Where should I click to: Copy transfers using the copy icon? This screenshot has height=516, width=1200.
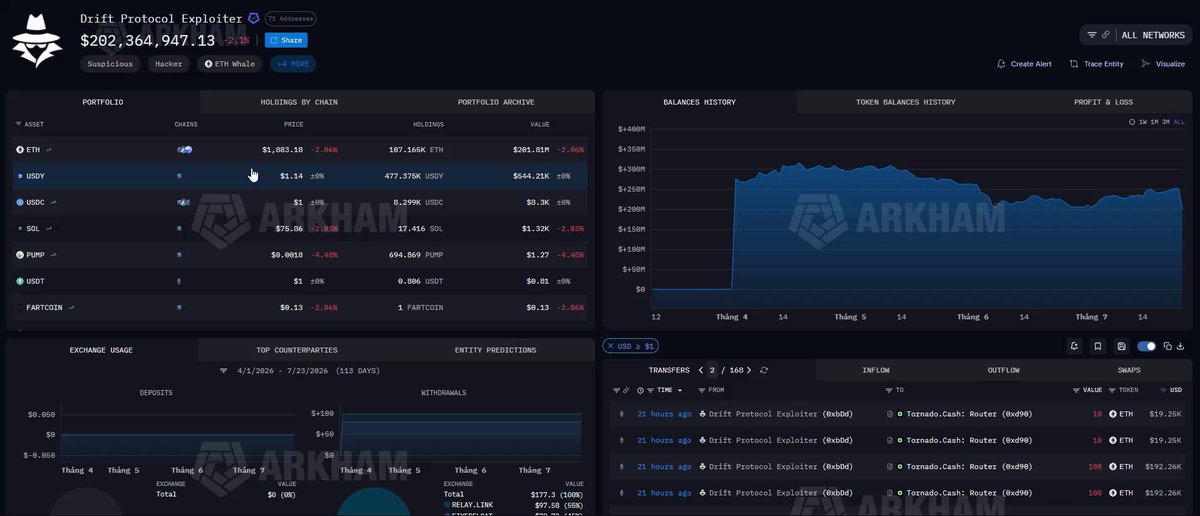coord(1167,346)
